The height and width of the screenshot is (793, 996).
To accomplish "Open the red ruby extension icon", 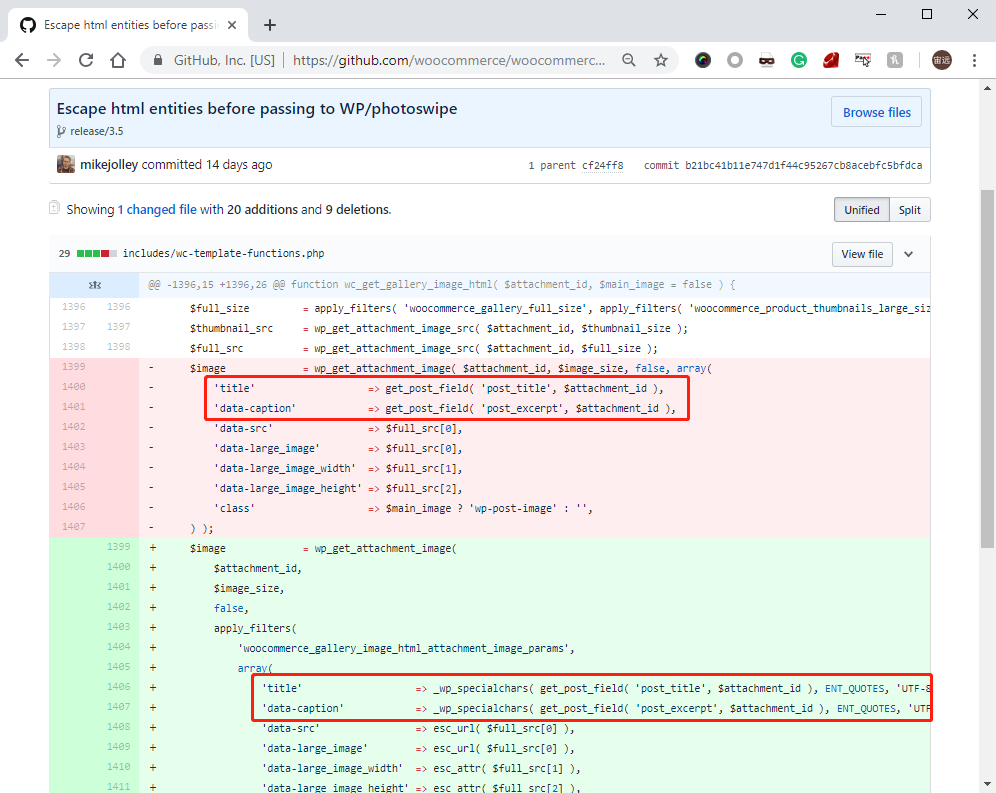I will [831, 60].
